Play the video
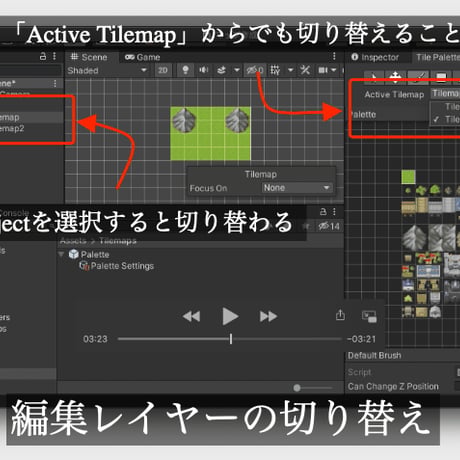Viewport: 460px width, 460px height. click(230, 316)
